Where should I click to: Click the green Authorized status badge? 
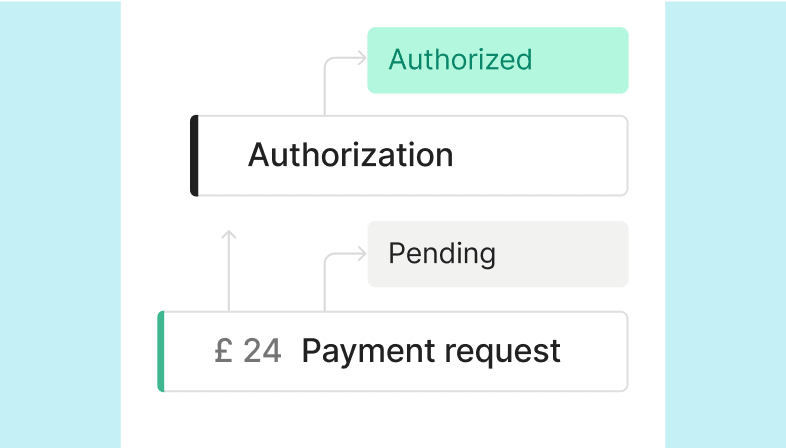(x=498, y=60)
